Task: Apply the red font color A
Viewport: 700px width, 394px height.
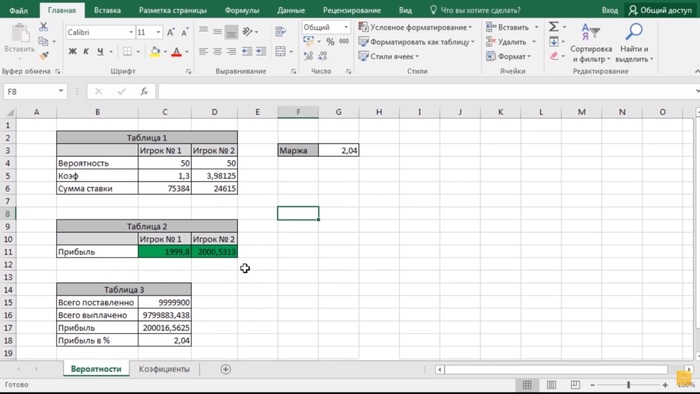Action: click(x=177, y=52)
